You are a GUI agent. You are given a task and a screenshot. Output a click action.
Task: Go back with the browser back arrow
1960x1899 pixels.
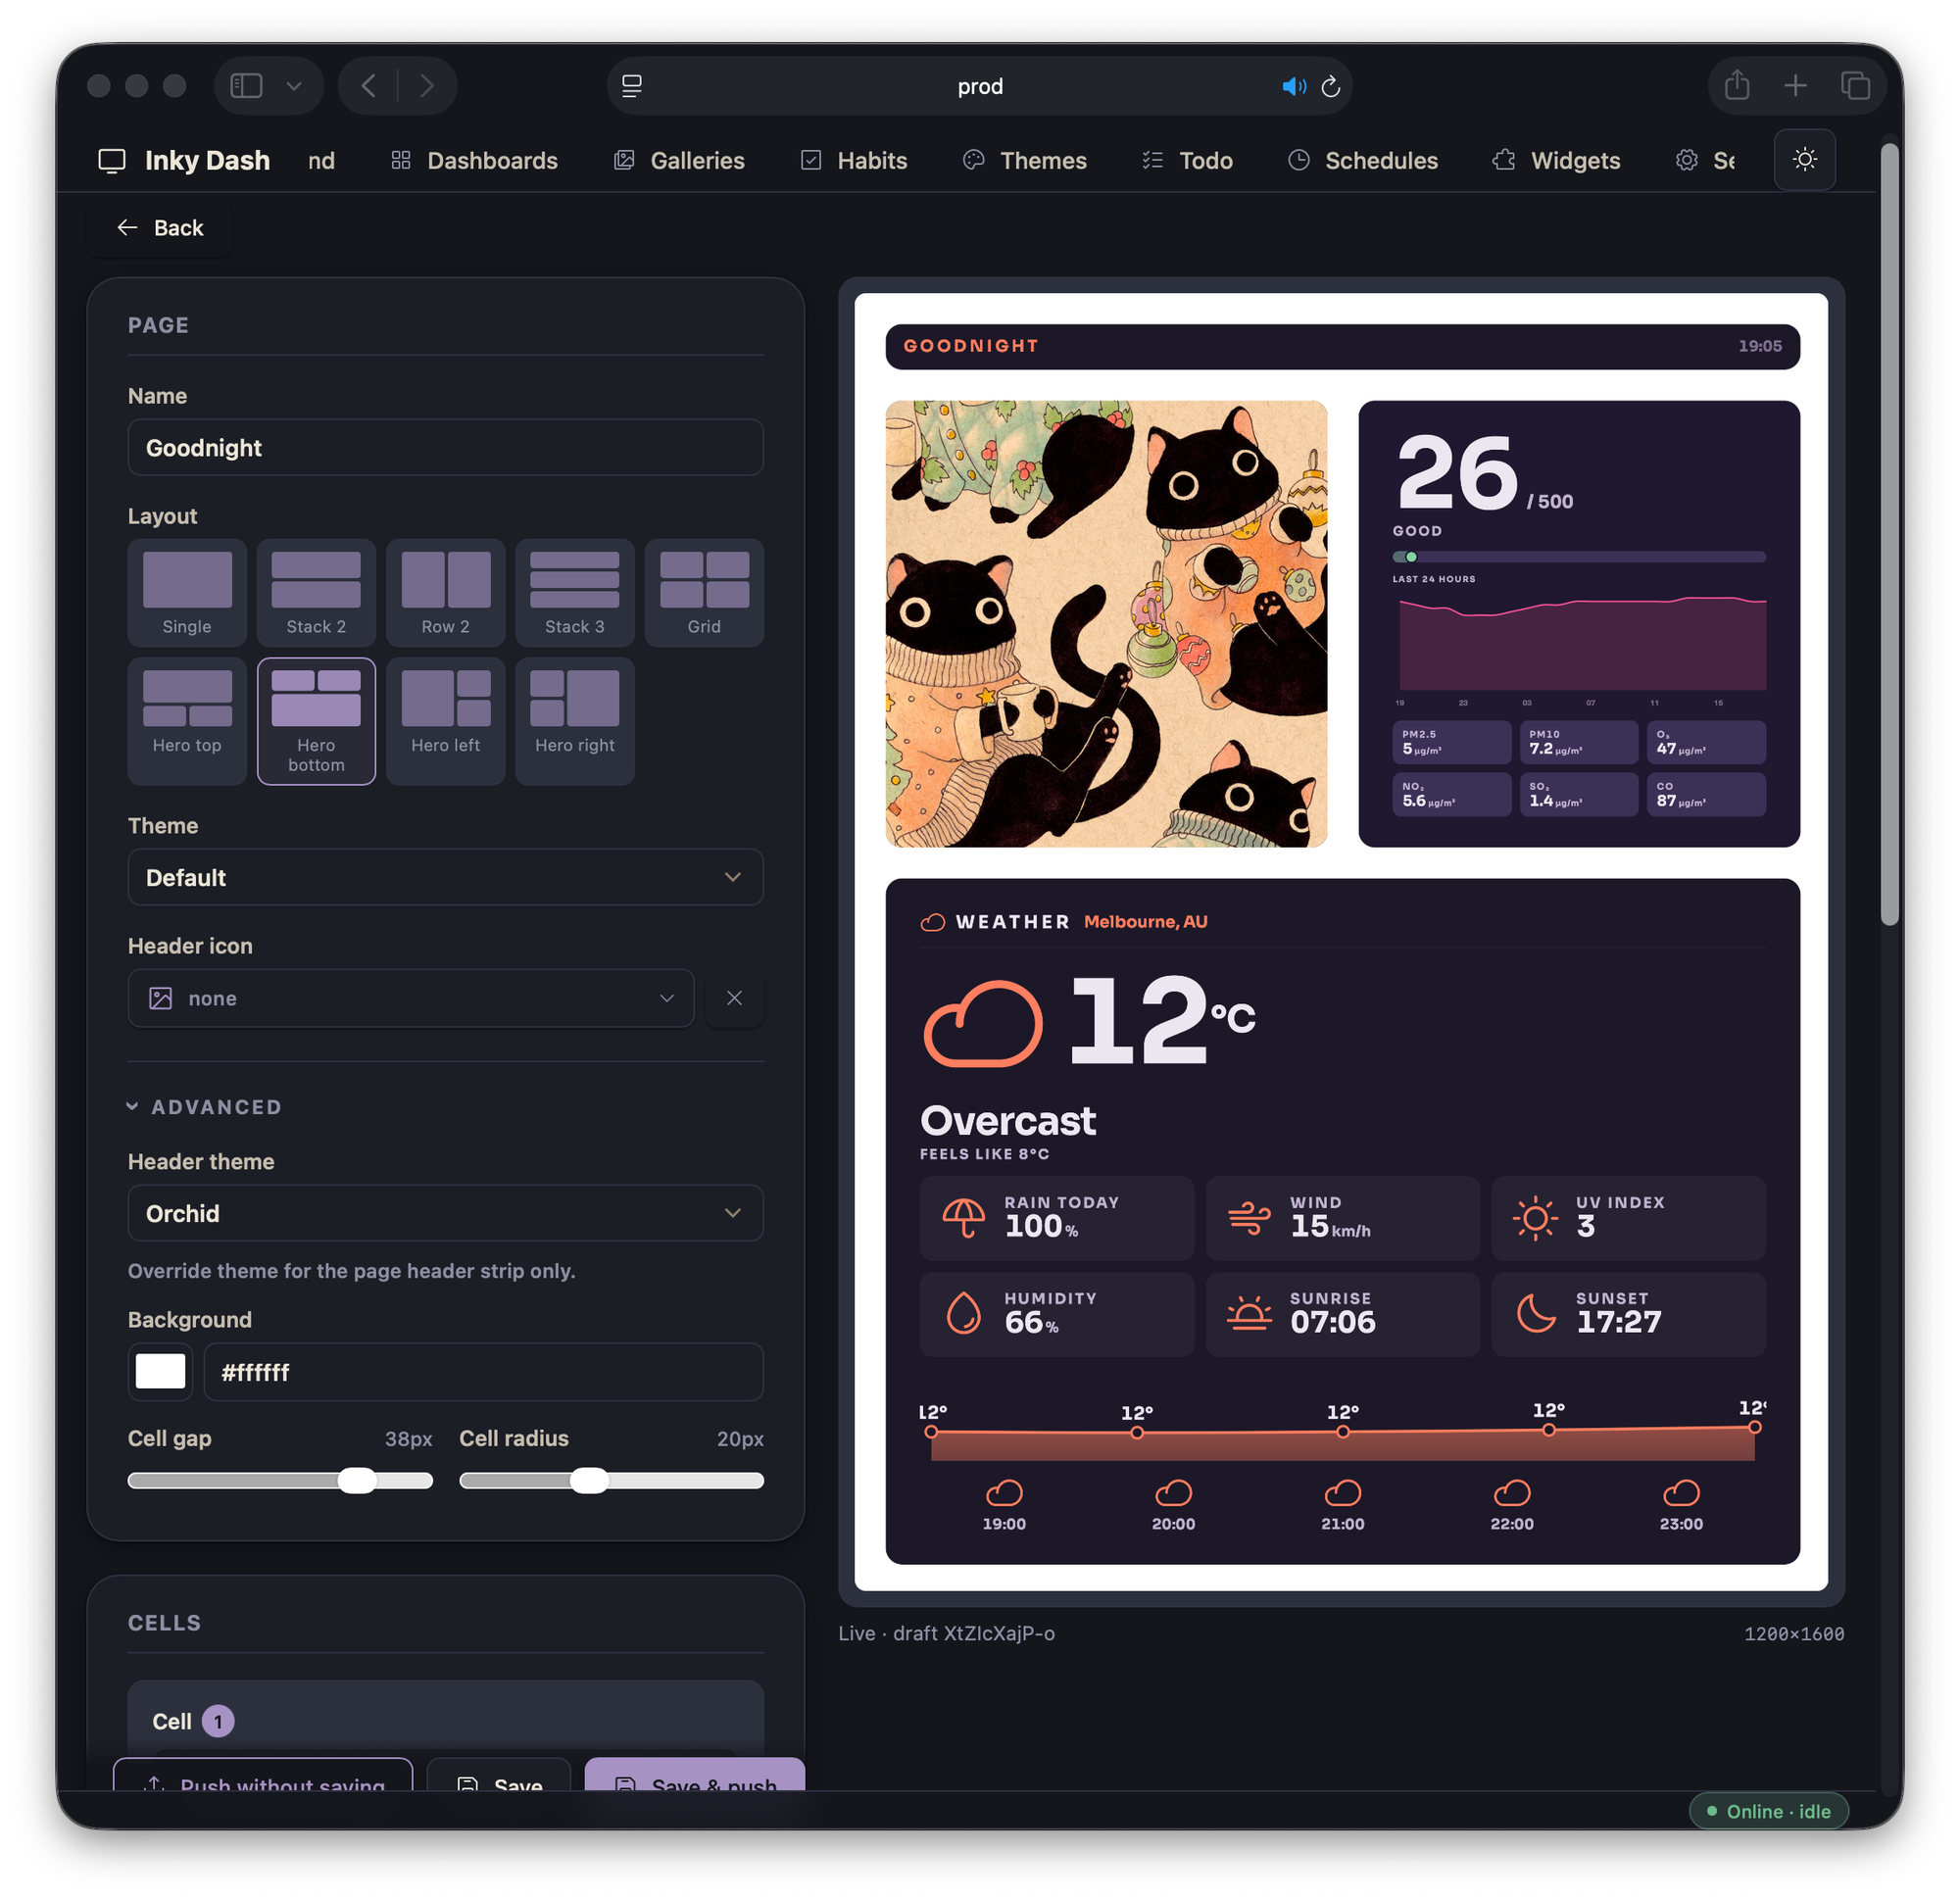368,86
